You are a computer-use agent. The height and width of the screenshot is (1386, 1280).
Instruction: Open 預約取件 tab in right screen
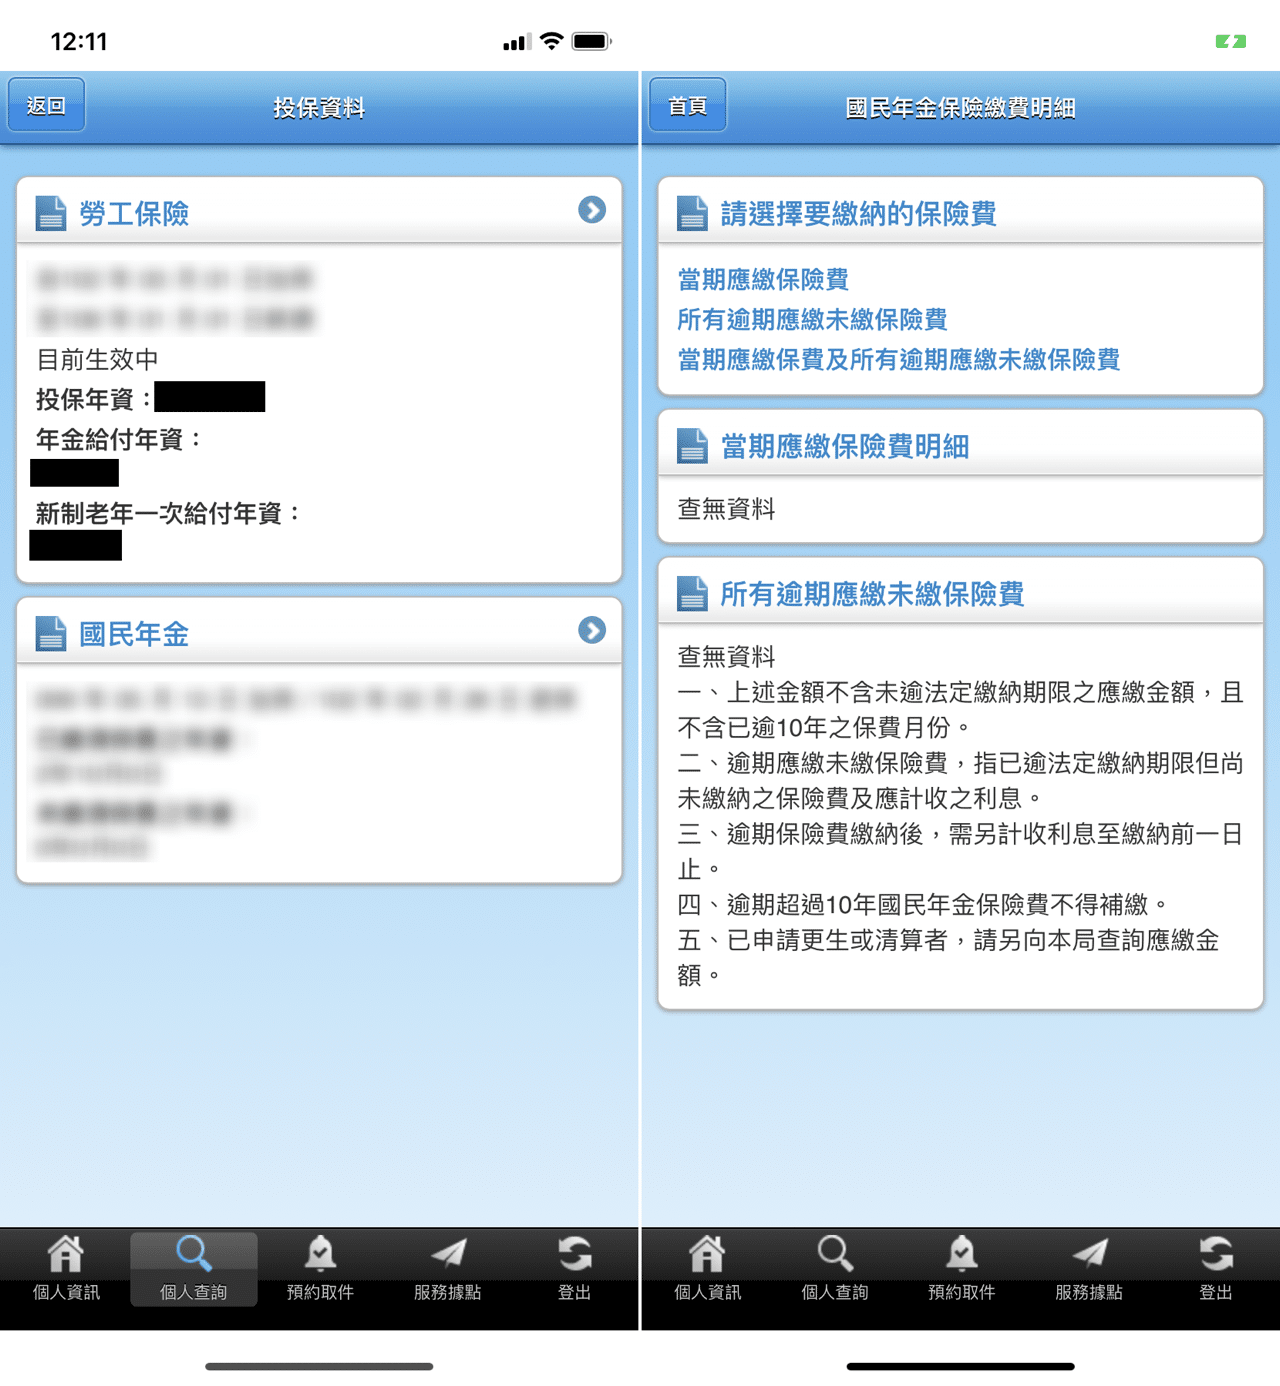point(961,1269)
